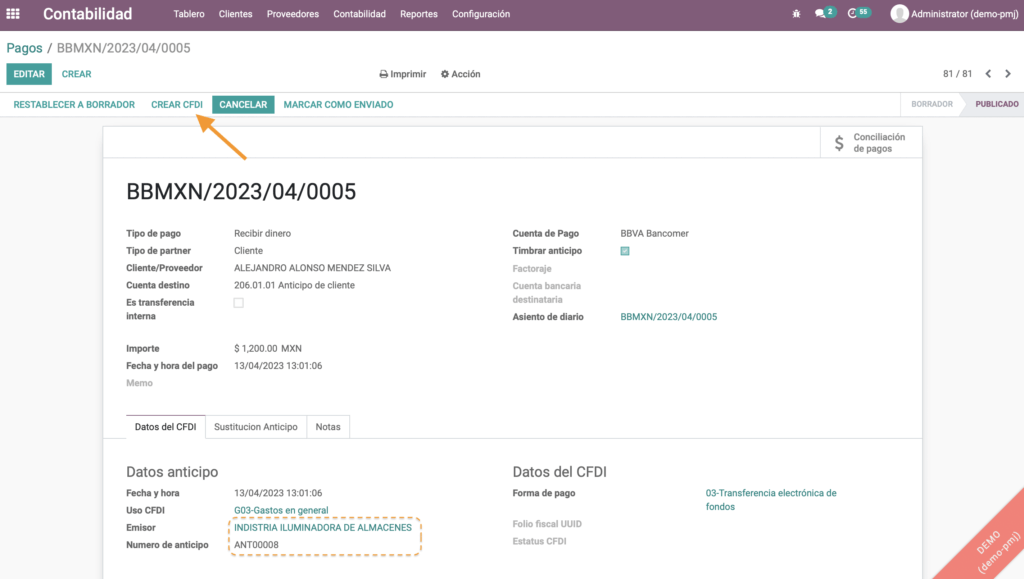This screenshot has width=1024, height=579.
Task: Open the activities clock icon
Action: [x=853, y=14]
